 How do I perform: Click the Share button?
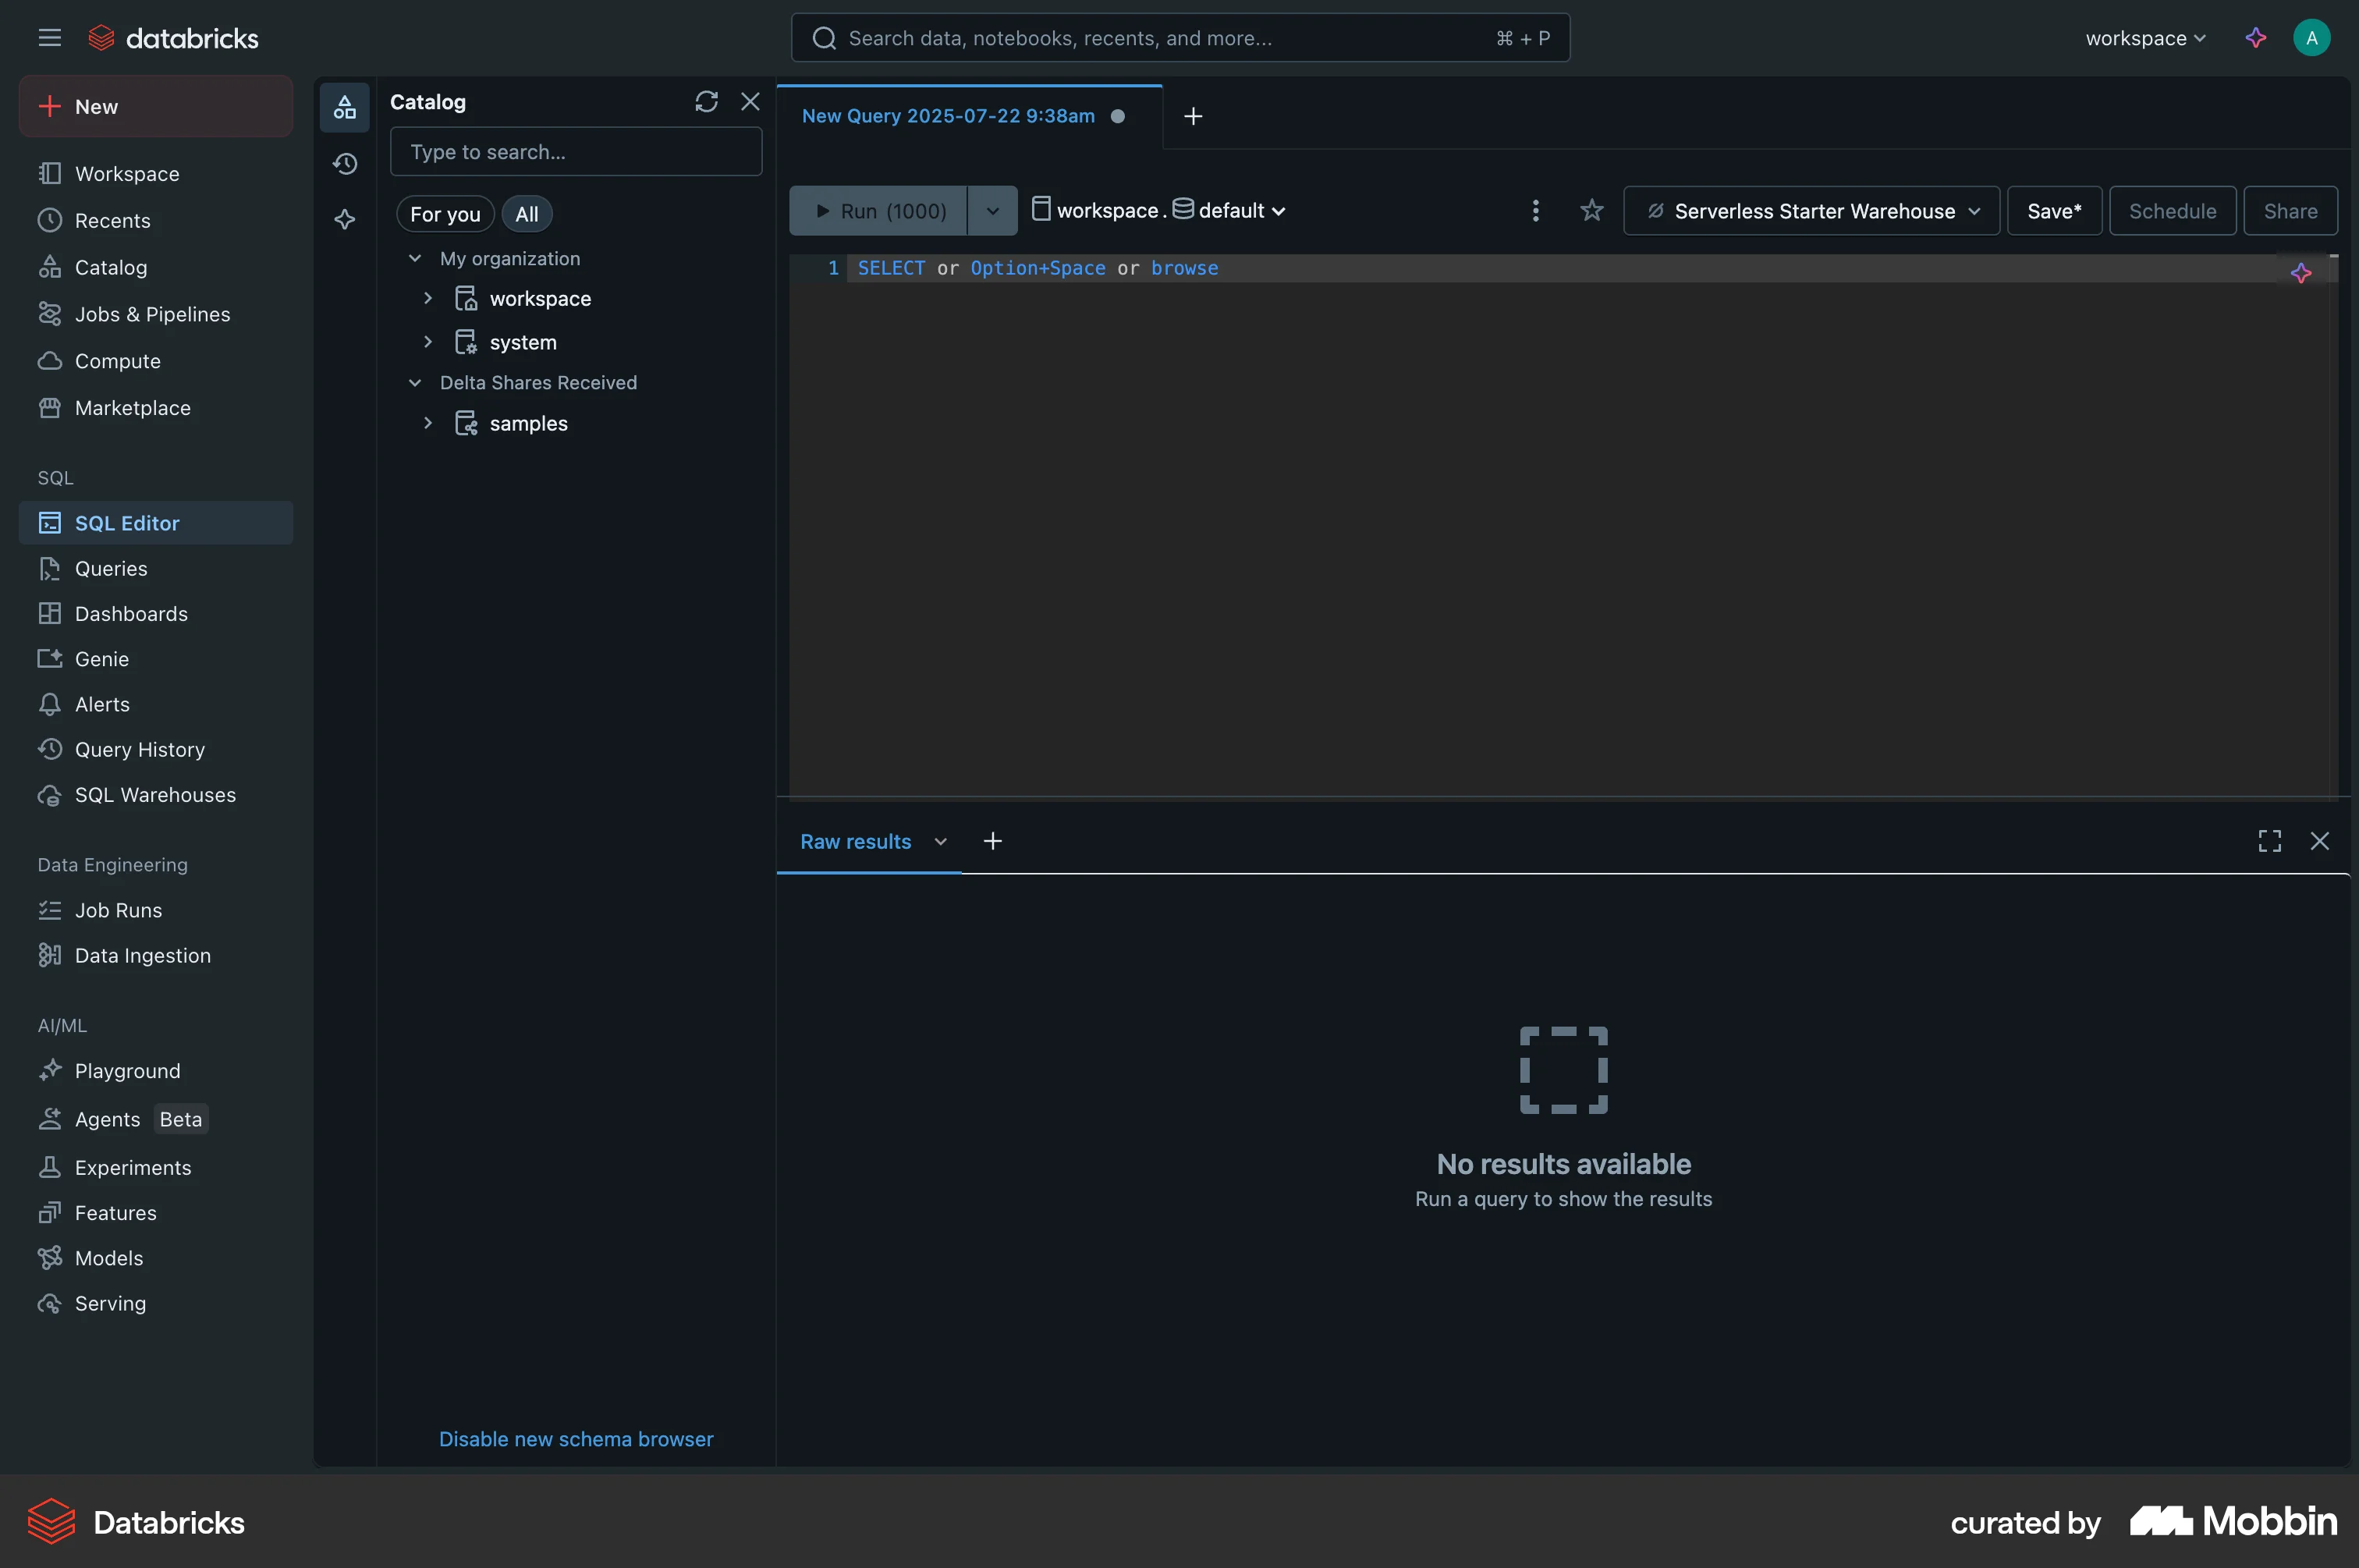pos(2290,211)
